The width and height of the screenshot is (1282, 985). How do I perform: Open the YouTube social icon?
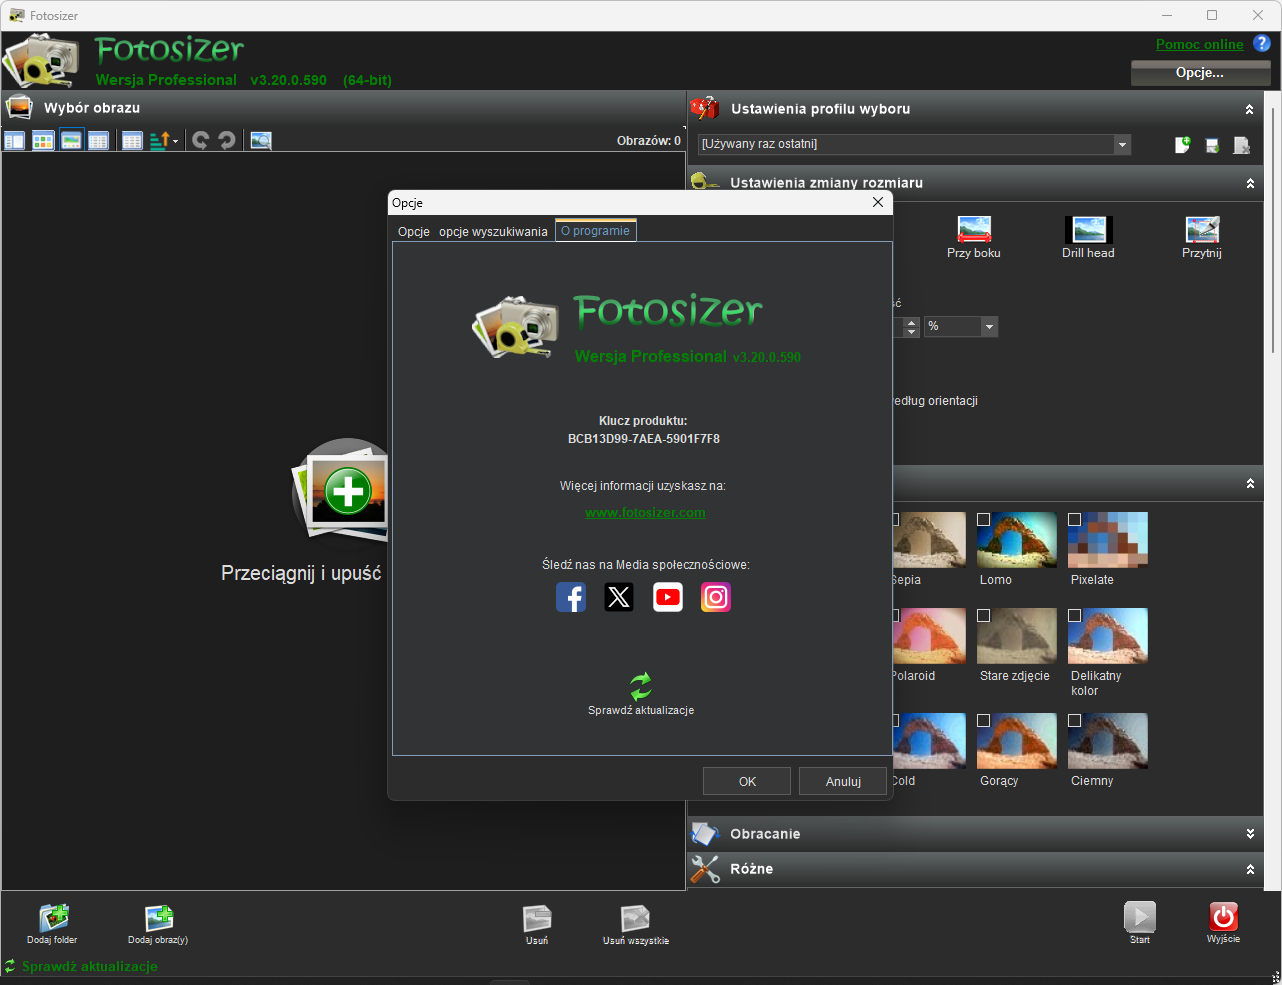(668, 597)
